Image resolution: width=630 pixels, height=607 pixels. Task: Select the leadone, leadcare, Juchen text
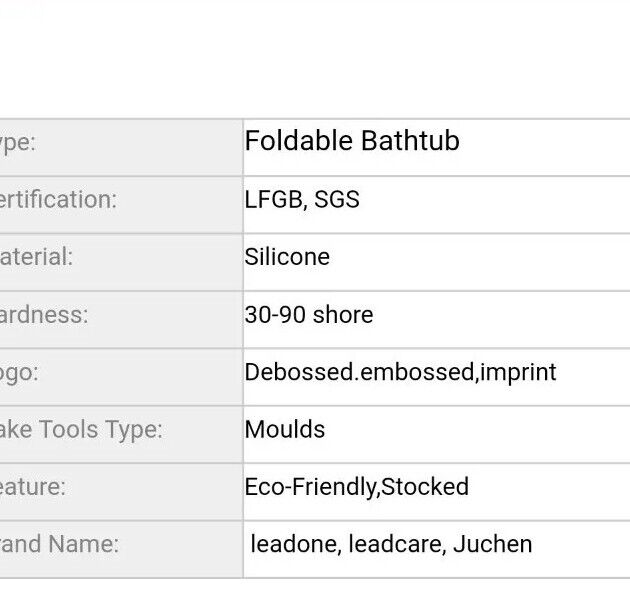coord(391,544)
